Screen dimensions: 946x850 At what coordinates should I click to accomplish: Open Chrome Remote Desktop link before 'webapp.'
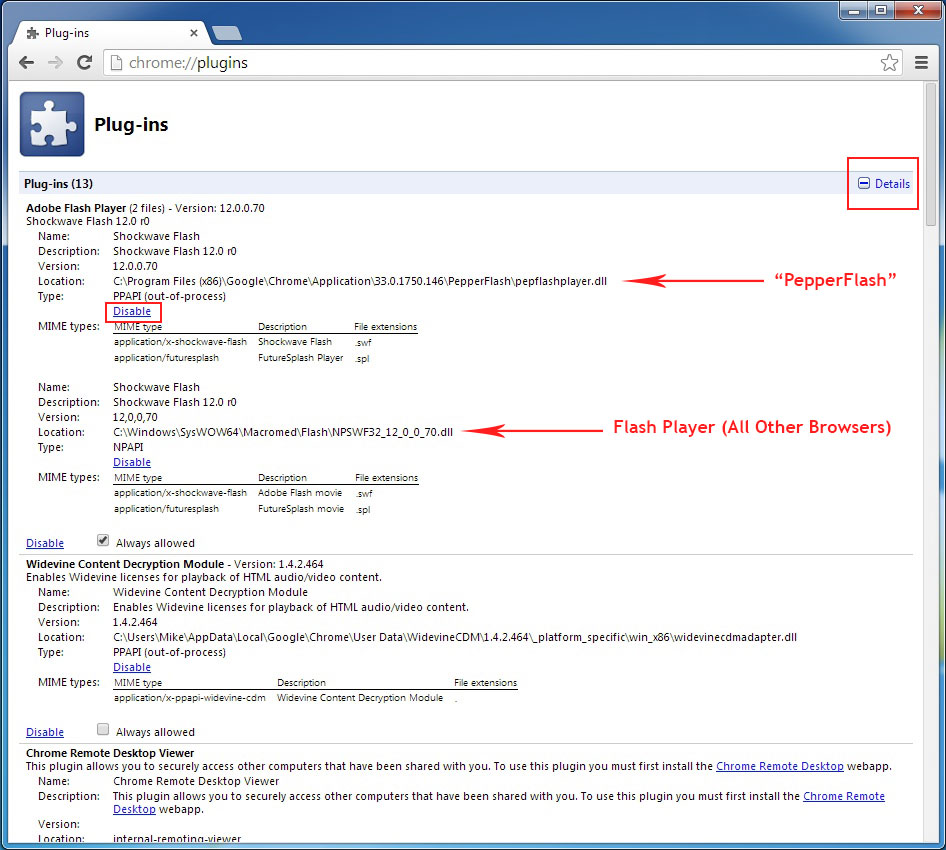click(779, 766)
